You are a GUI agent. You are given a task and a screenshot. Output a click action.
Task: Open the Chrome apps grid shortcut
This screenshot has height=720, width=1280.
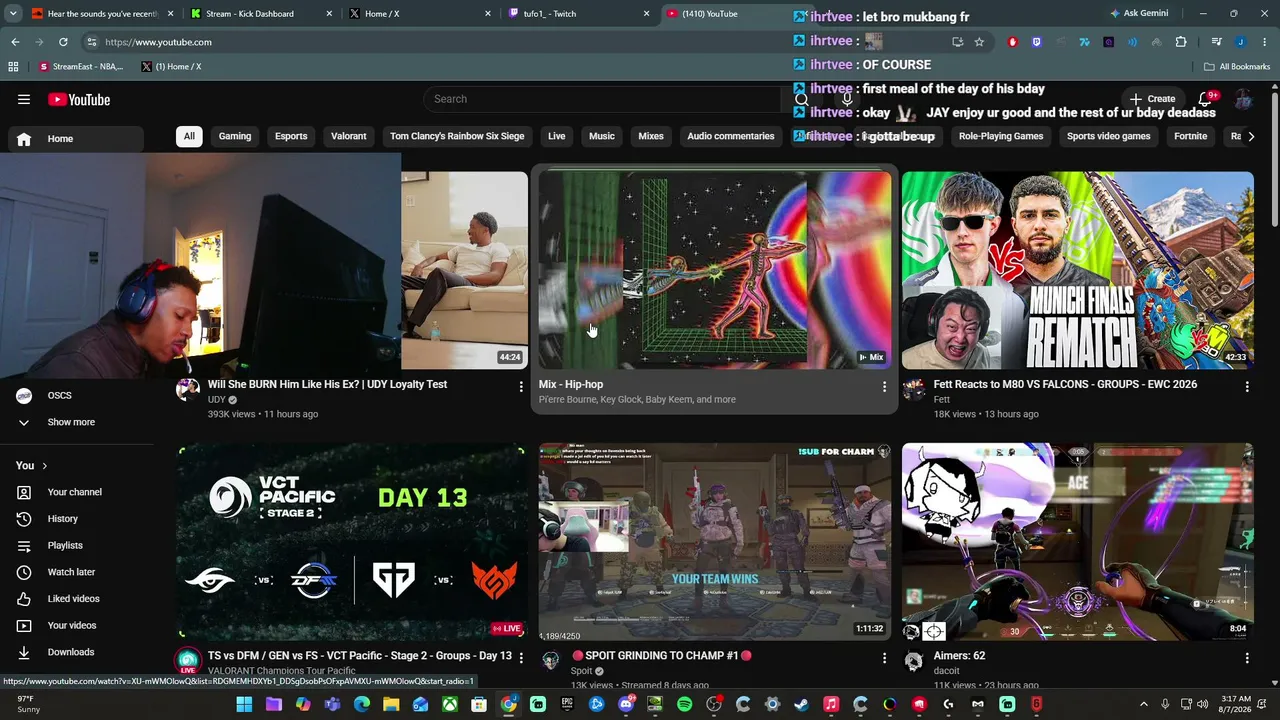[x=13, y=67]
